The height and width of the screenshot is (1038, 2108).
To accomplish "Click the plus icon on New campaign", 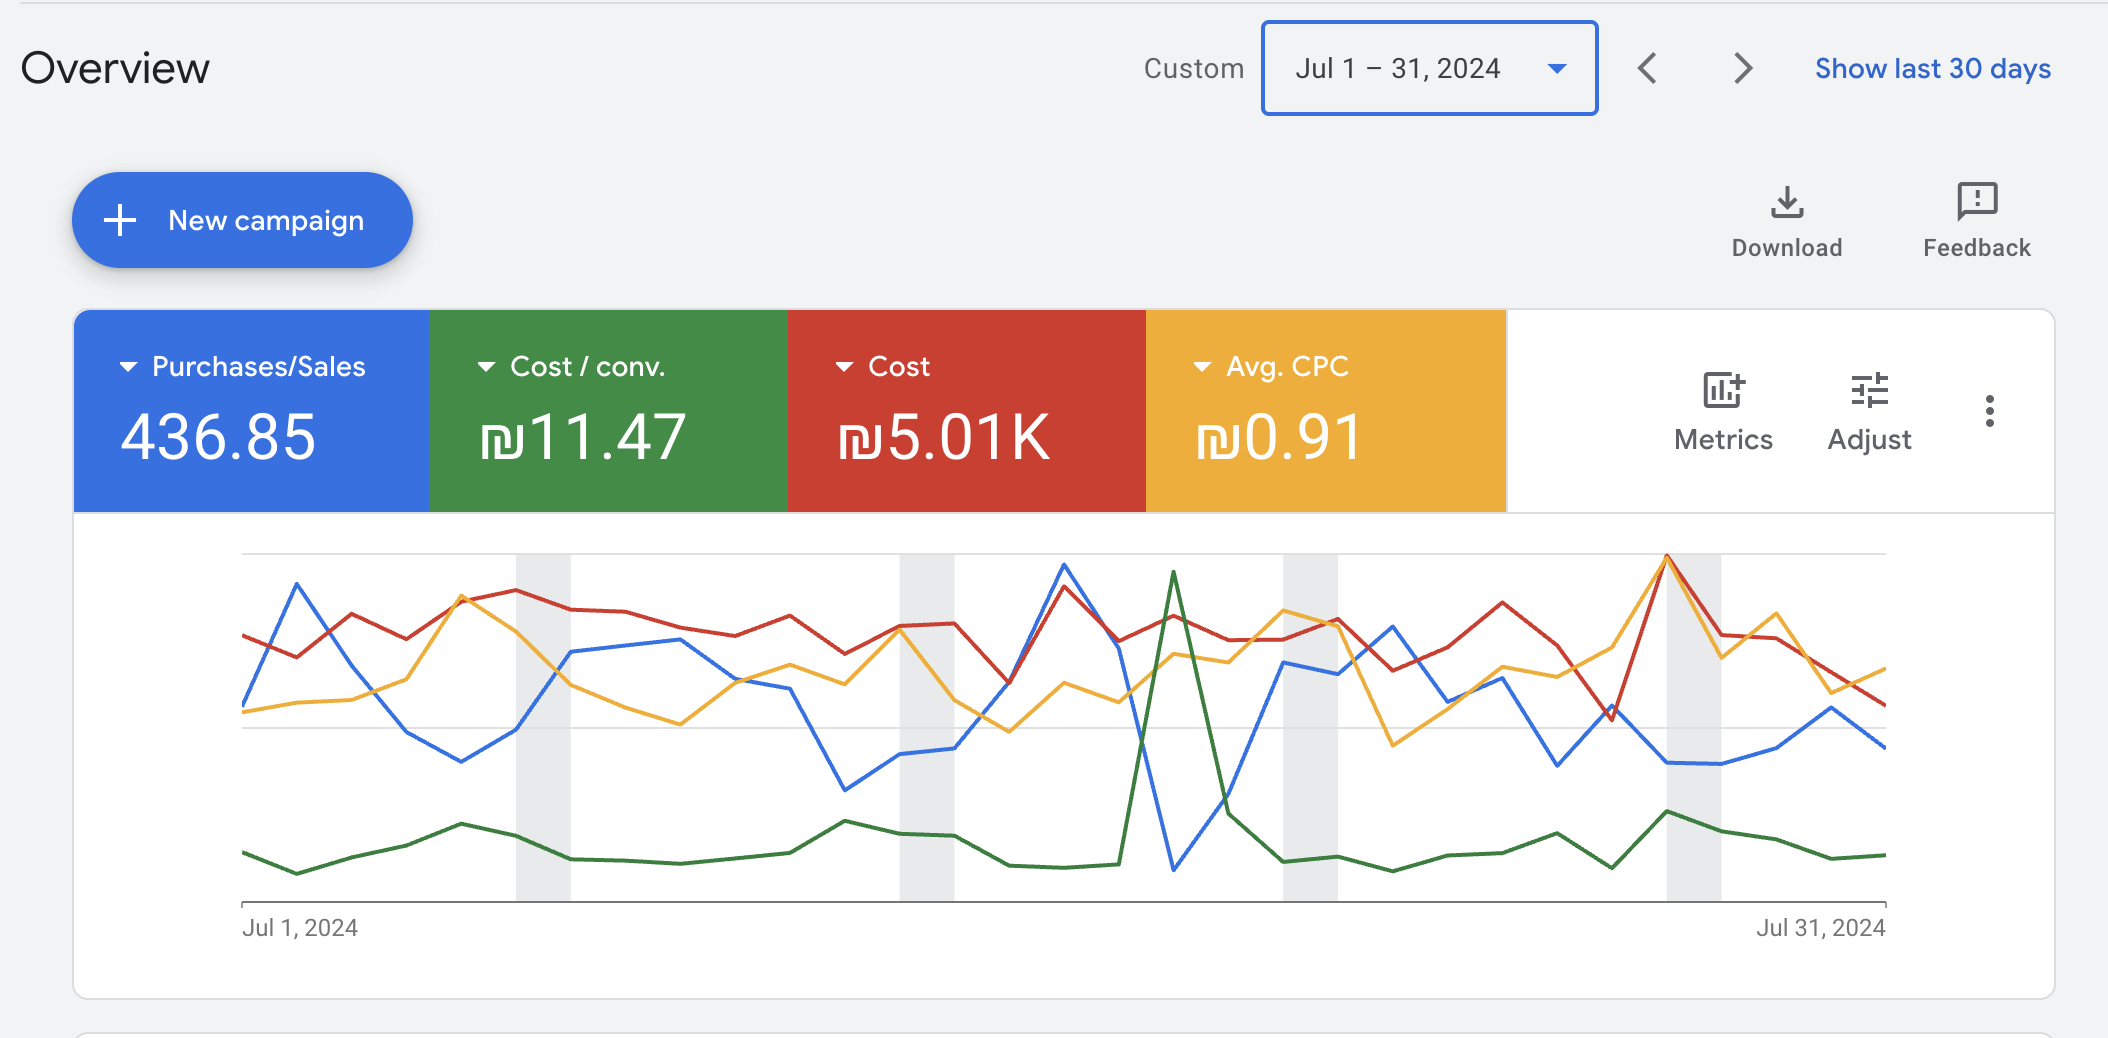I will tap(120, 220).
